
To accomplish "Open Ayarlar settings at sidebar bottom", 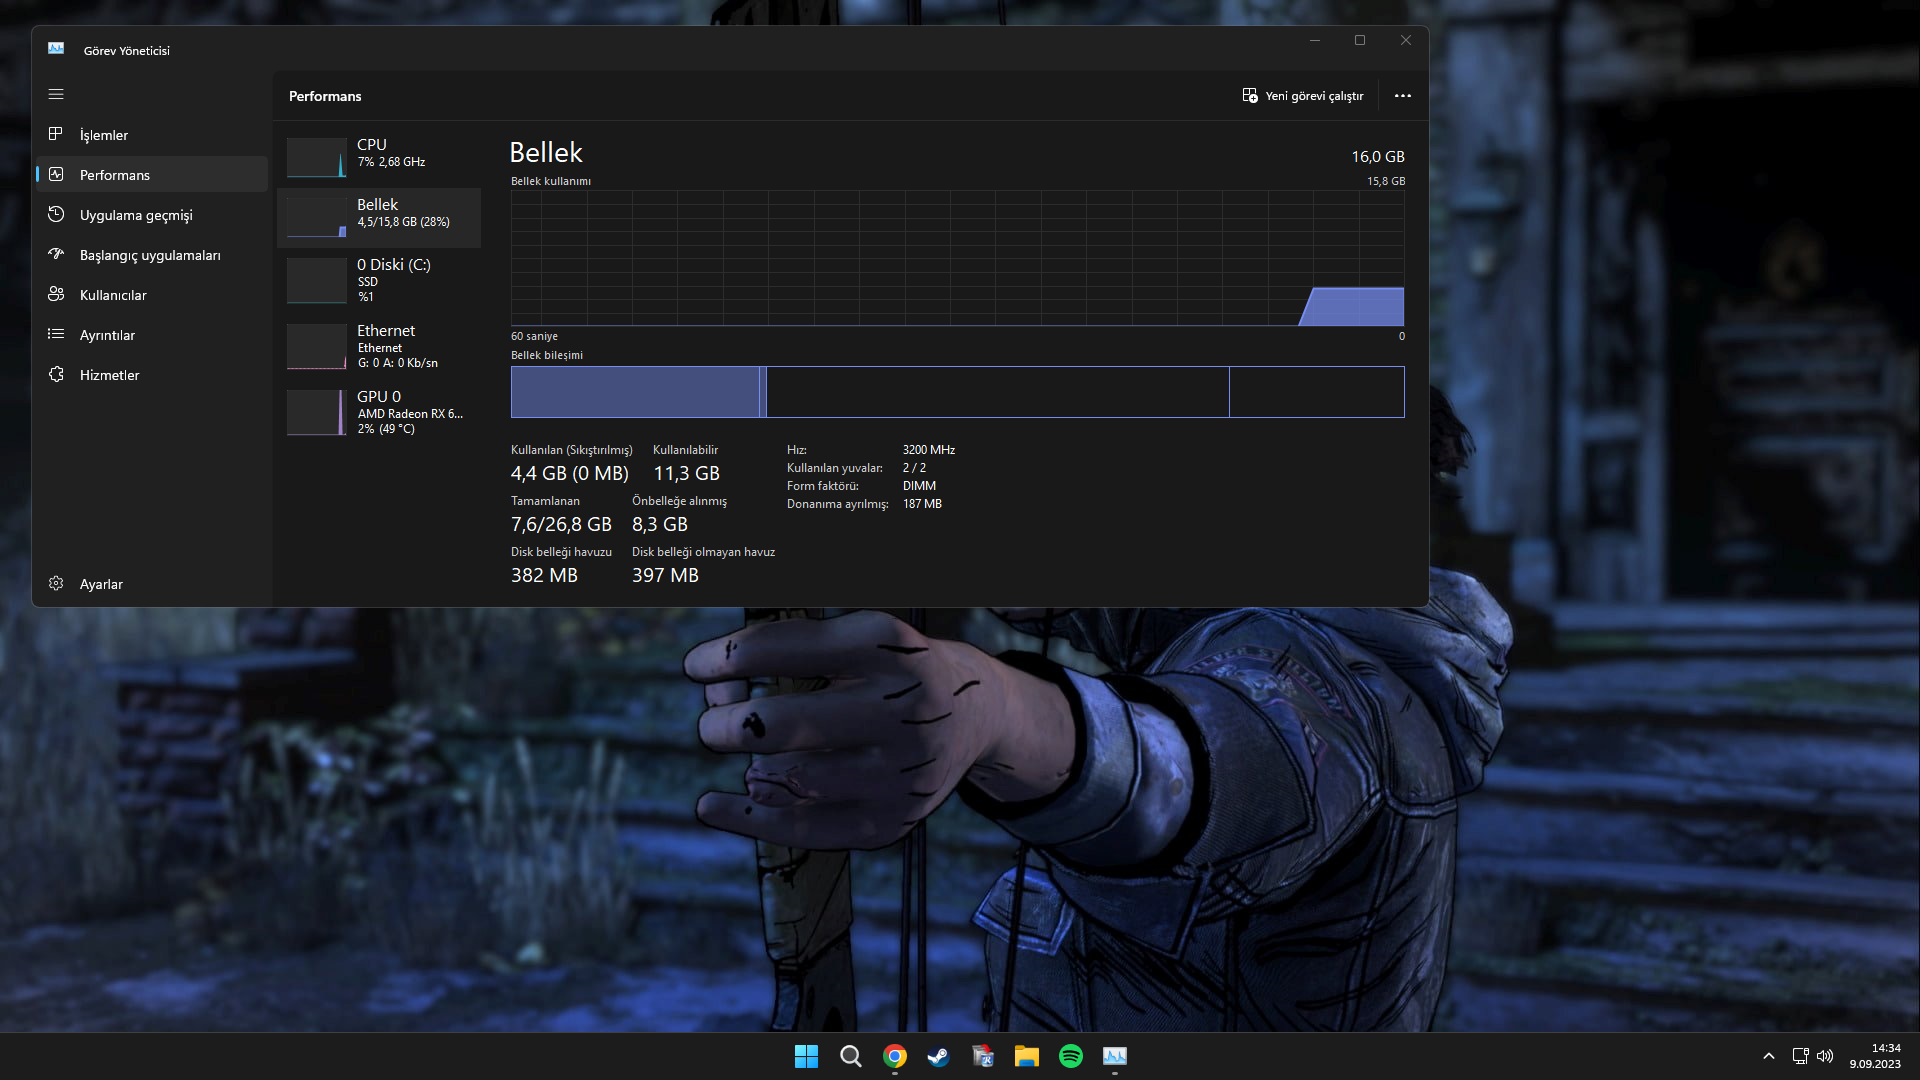I will (x=100, y=584).
